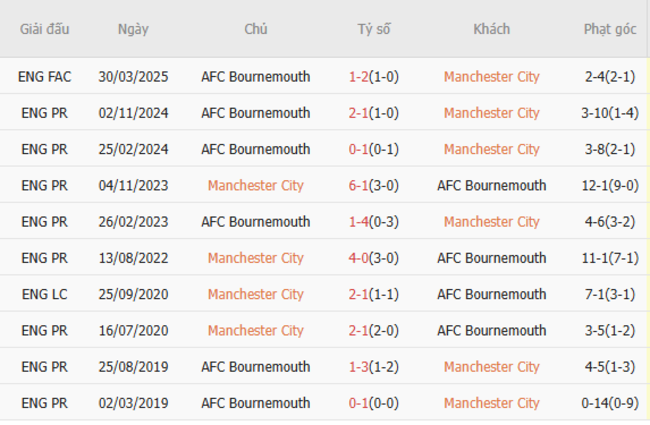
Task: Click AFC Bournemouth in the 16/07/2020 row
Action: point(491,330)
